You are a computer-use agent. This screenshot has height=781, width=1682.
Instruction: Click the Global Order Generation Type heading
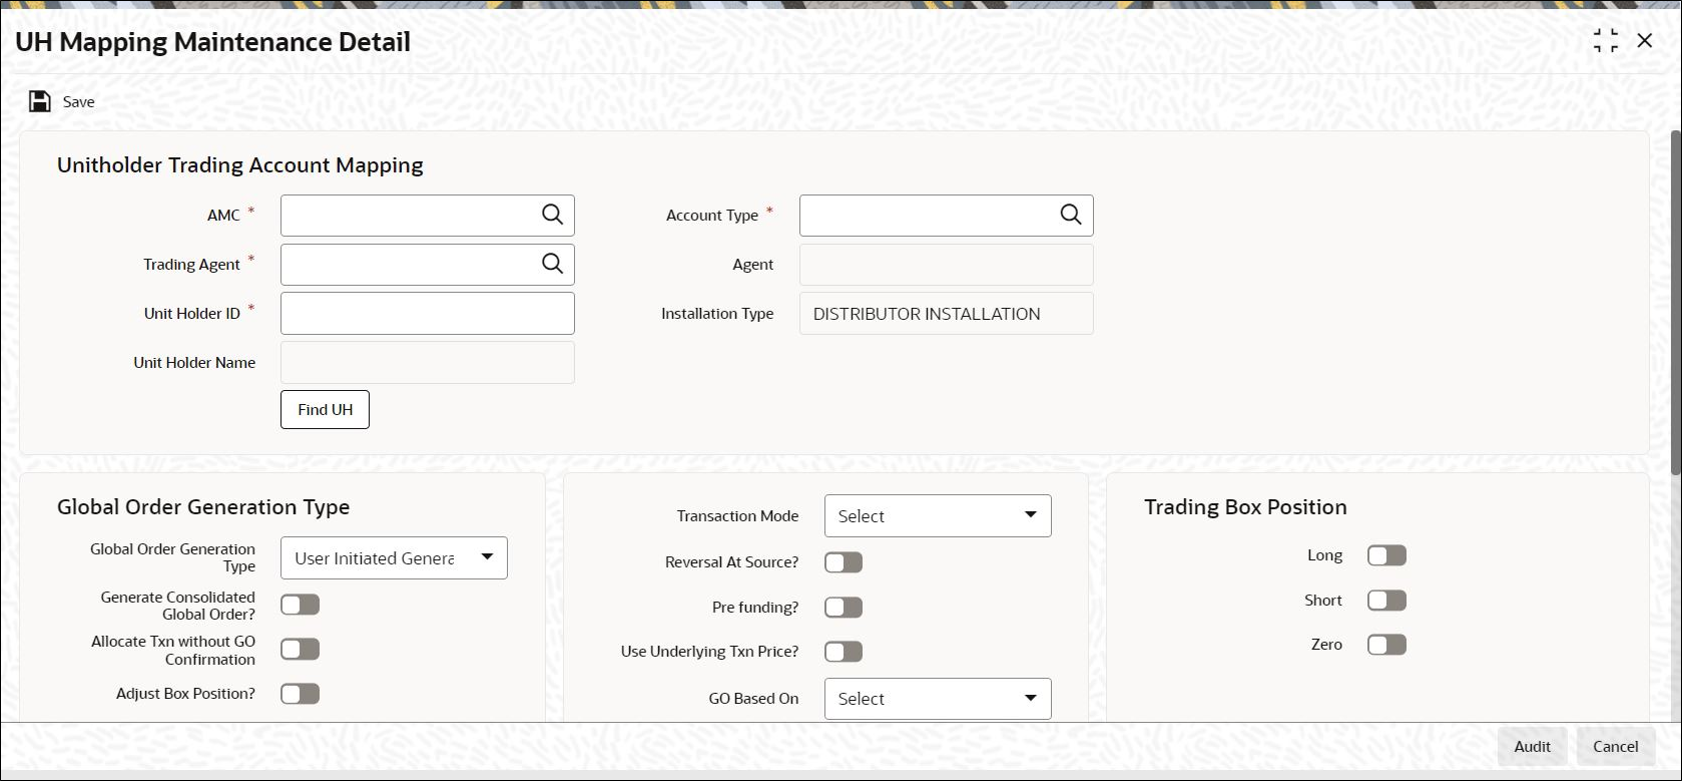coord(203,507)
